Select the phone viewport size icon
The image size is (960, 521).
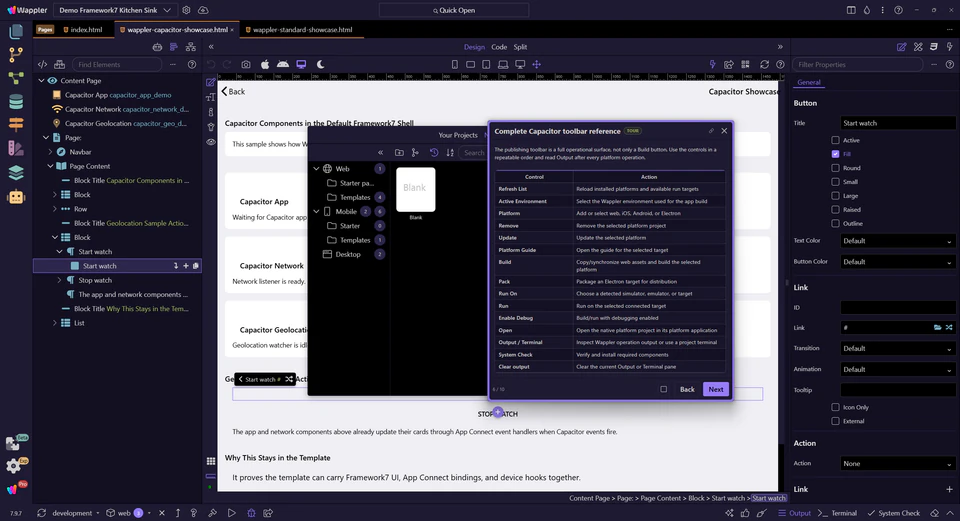tap(454, 64)
